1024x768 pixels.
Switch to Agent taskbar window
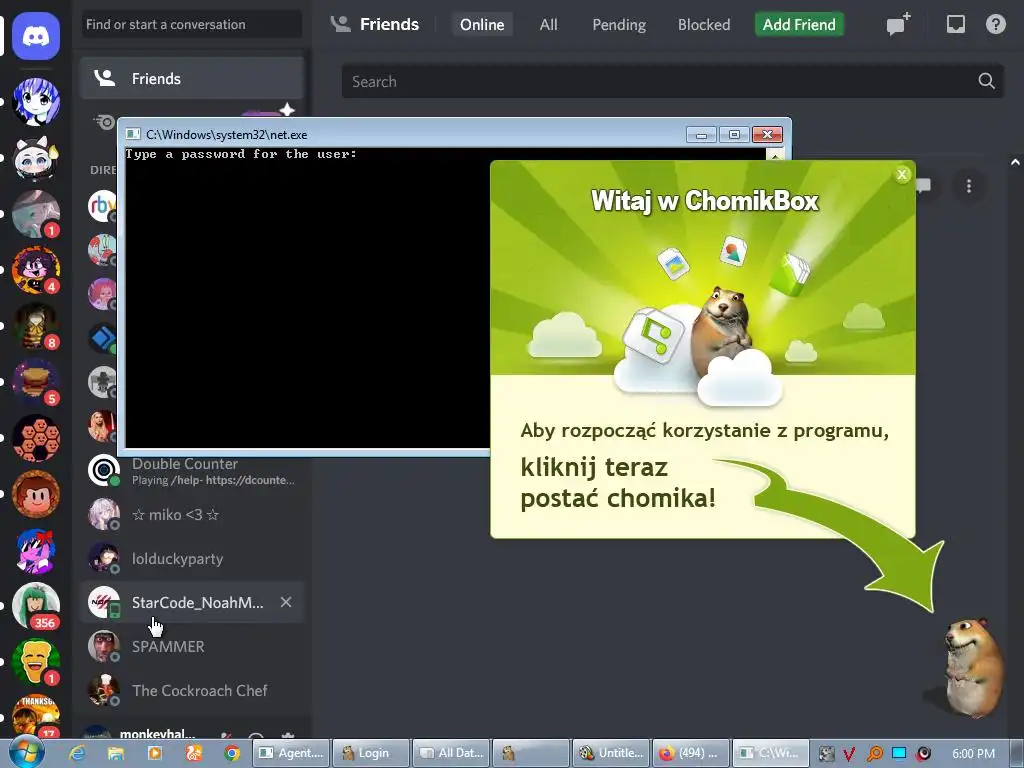(291, 753)
